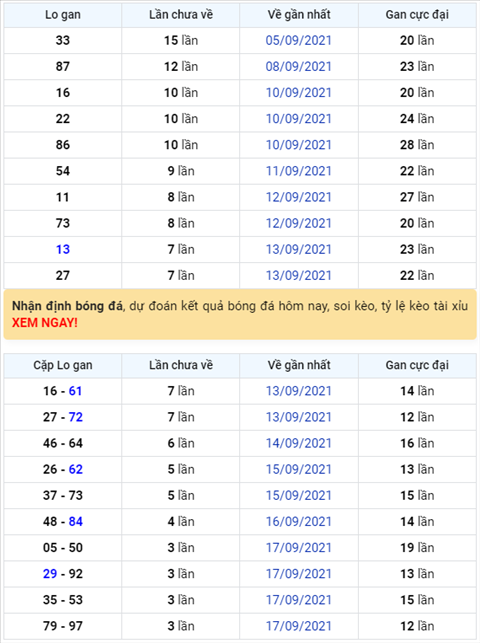
Task: Open the 11/09/2021 date link
Action: 298,171
